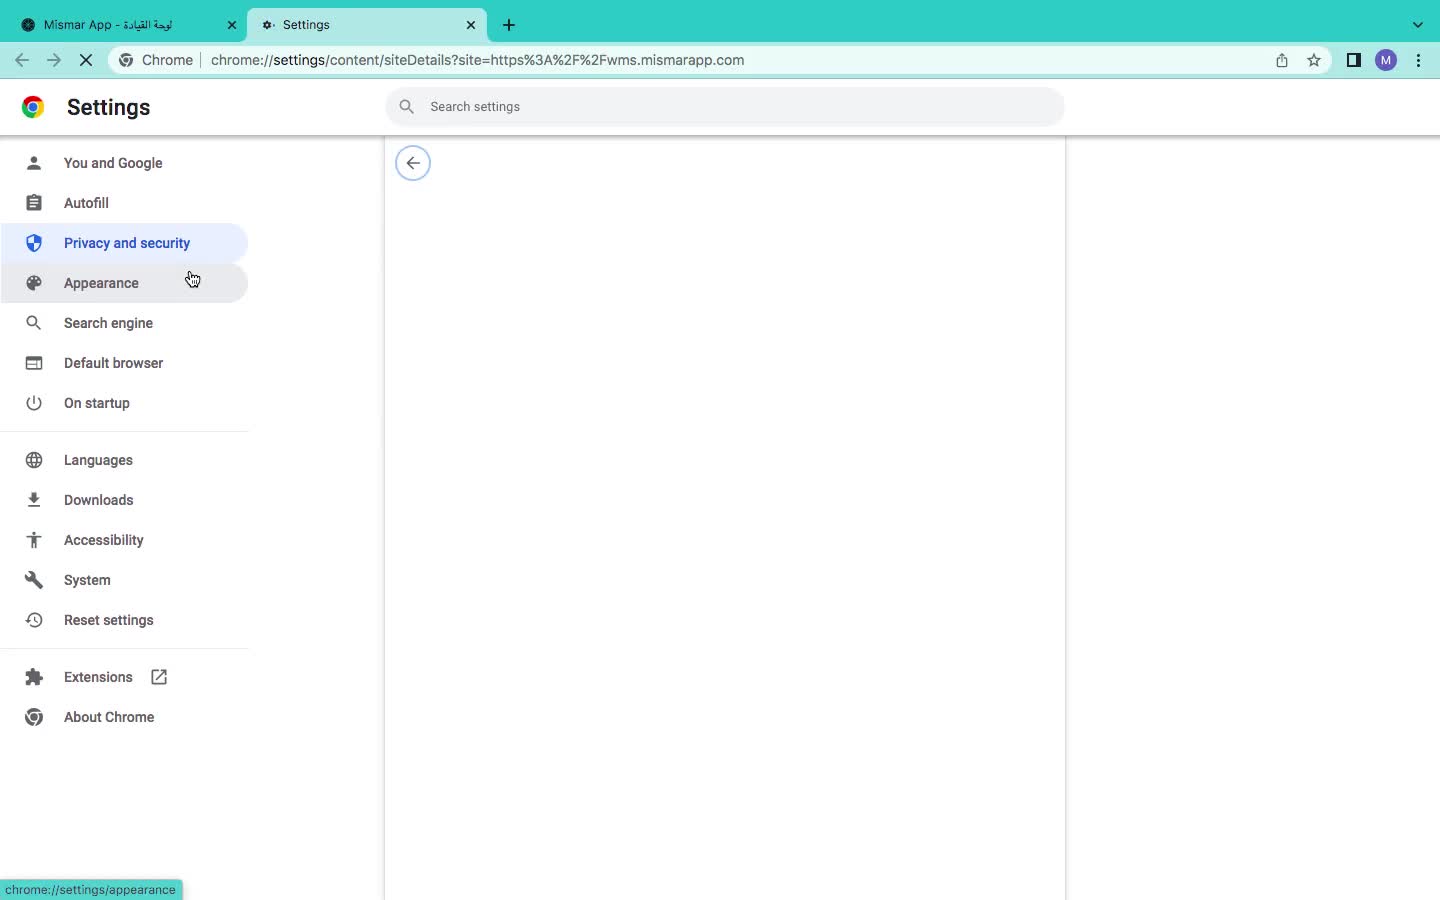Screen dimensions: 1440x900
Task: Expand the tab search chevron
Action: 1417,25
